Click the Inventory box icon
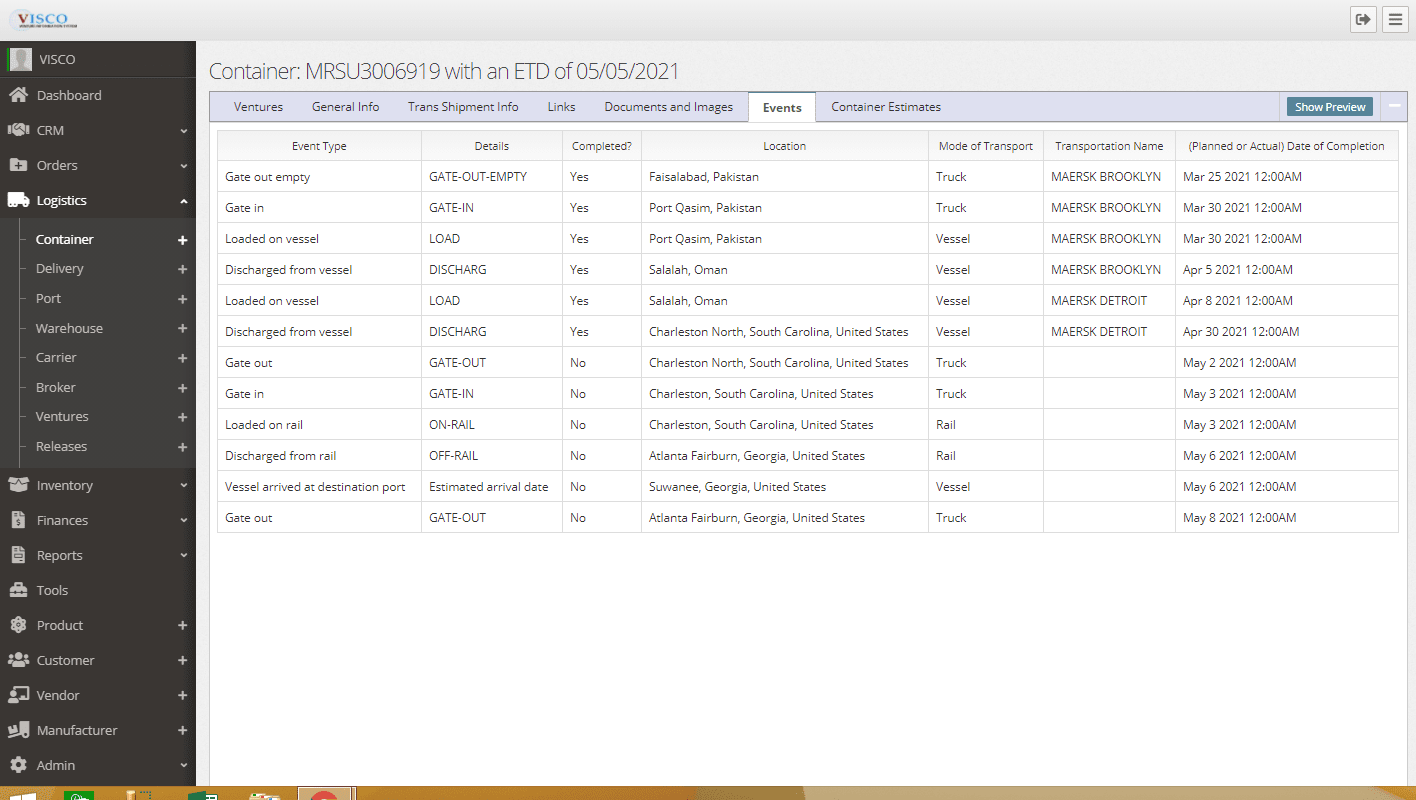 (x=18, y=485)
